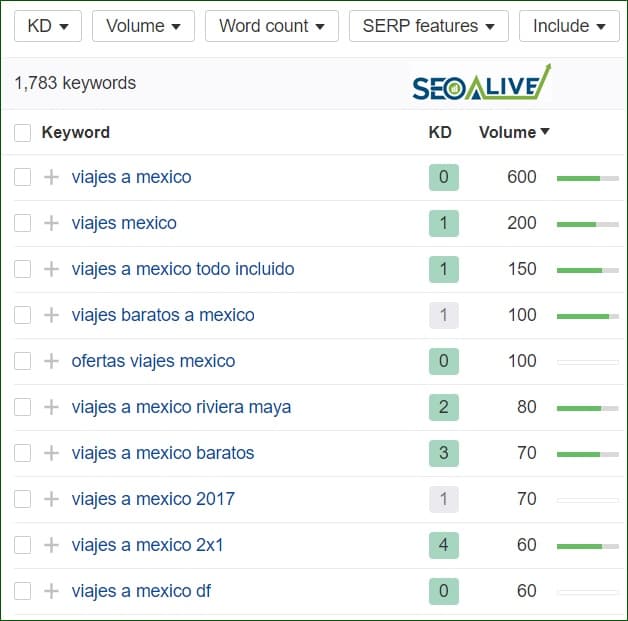Open 'viajes a mexico 2017' link
The image size is (628, 621).
[153, 499]
